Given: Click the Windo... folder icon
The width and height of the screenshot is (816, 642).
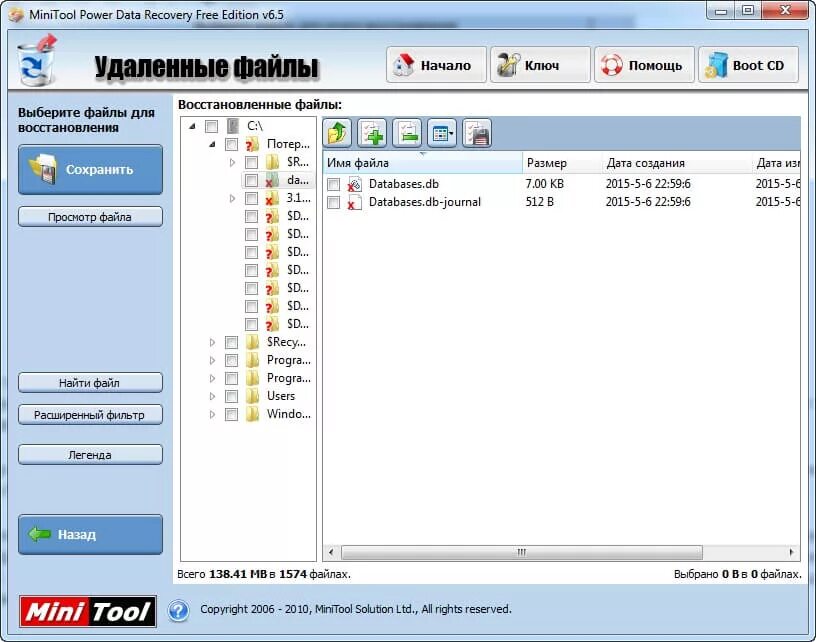Looking at the screenshot, I should [252, 414].
